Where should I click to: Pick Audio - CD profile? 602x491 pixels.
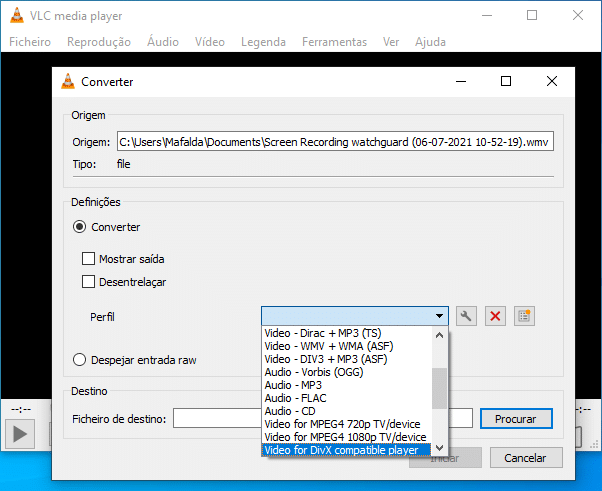point(347,411)
